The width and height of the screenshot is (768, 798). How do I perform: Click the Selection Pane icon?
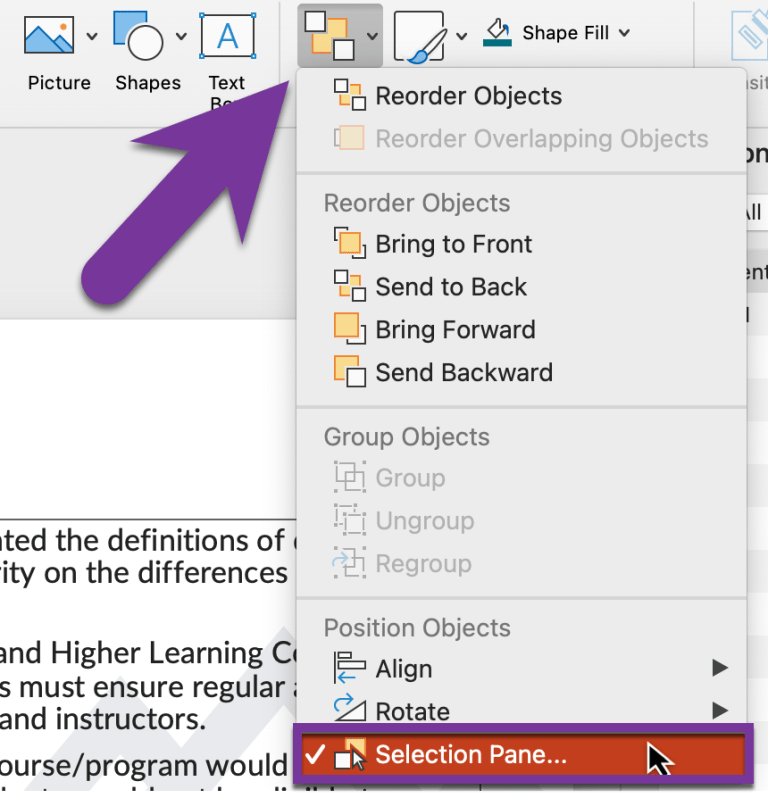(350, 754)
